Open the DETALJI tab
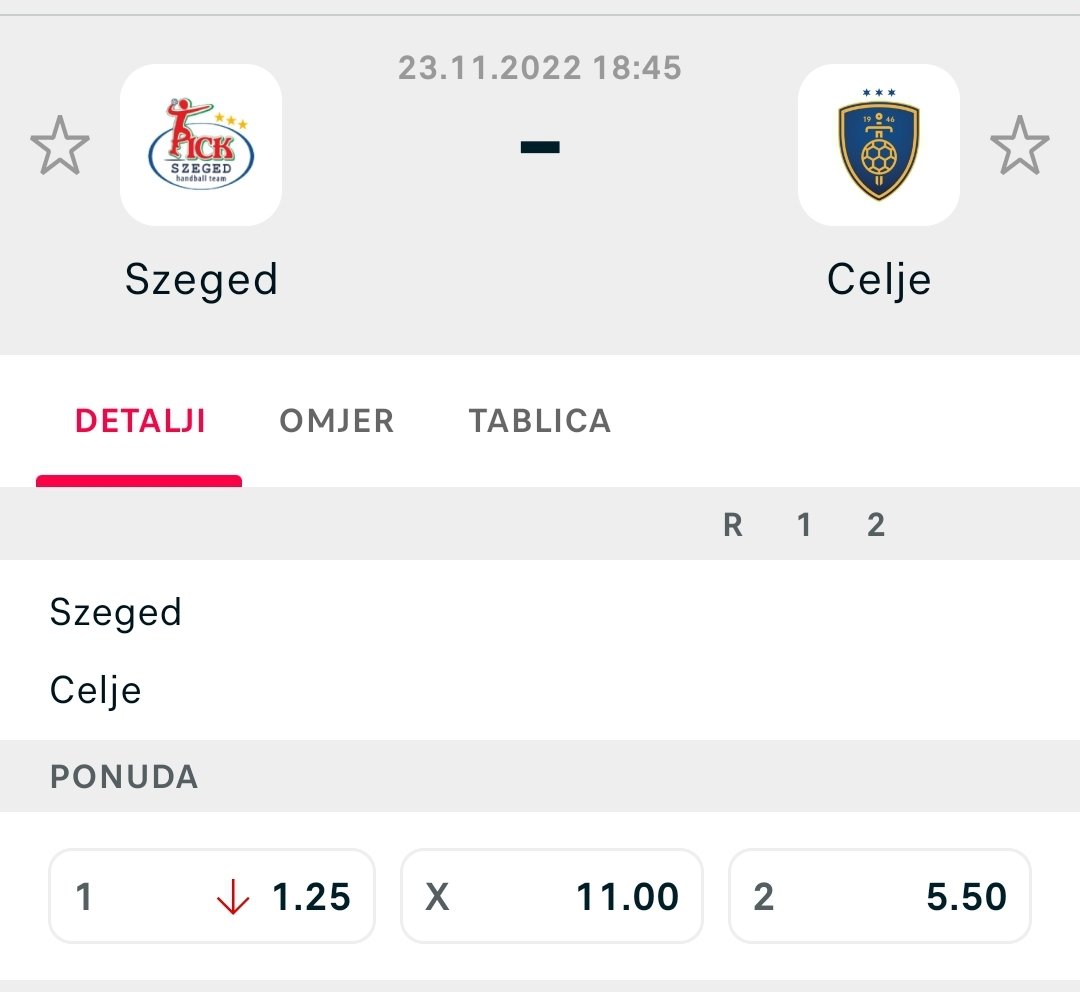This screenshot has width=1080, height=992. pos(140,421)
